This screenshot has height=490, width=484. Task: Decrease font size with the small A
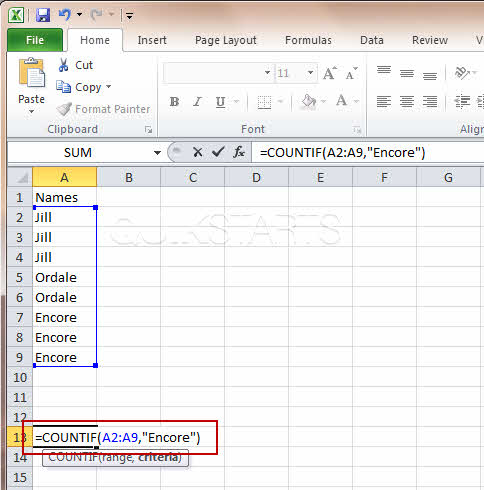pyautogui.click(x=351, y=73)
